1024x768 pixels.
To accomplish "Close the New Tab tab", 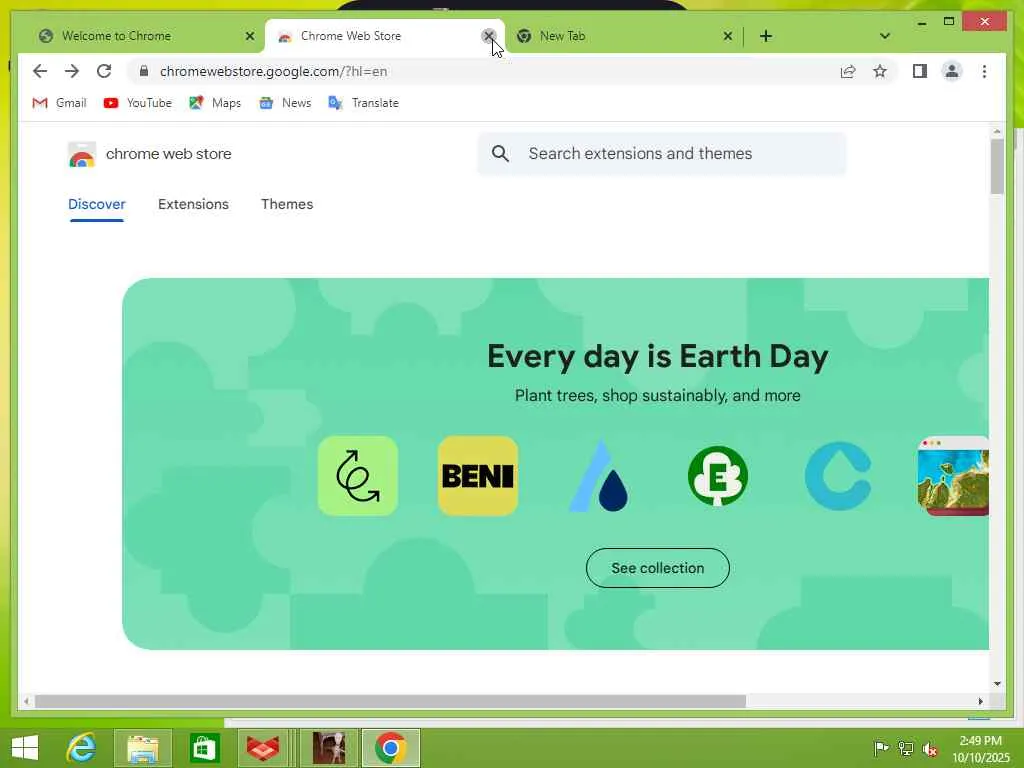I will (728, 36).
